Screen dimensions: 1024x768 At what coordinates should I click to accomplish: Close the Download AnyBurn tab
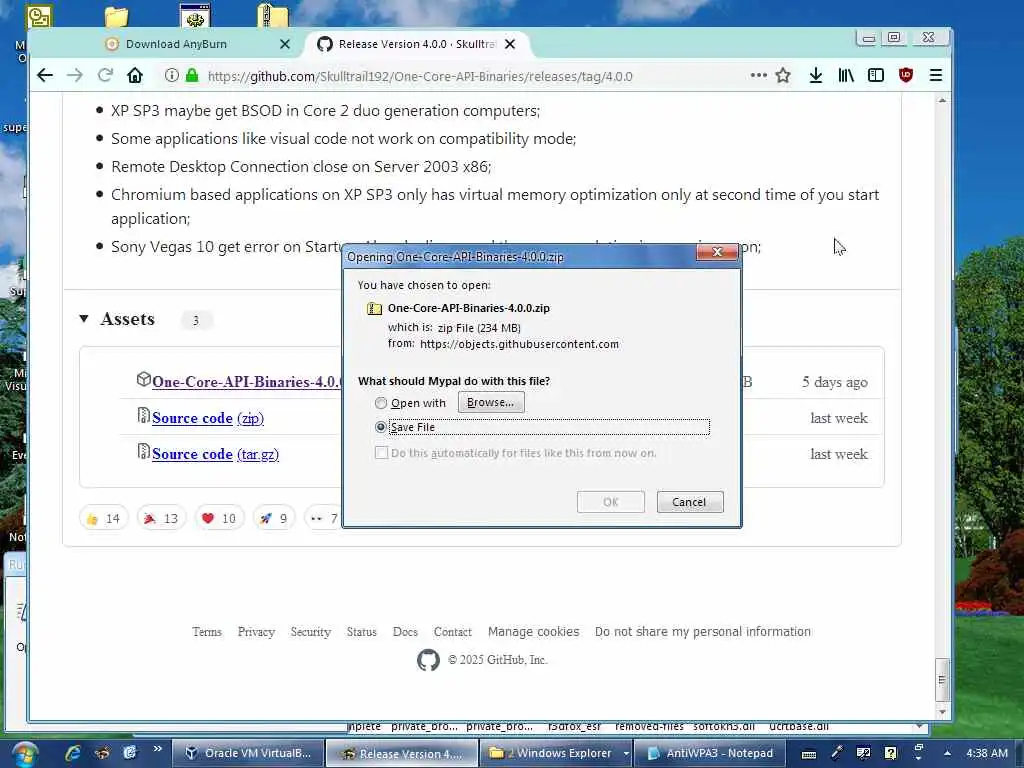point(285,44)
